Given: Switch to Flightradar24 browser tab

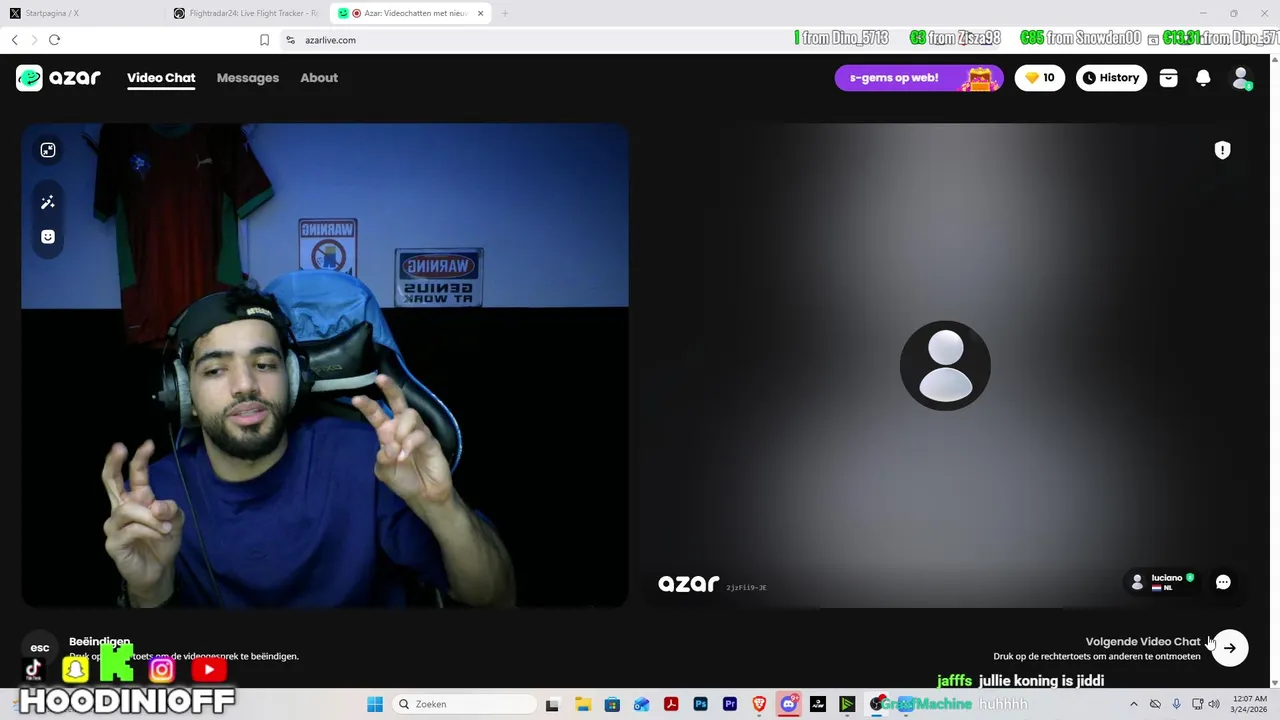Looking at the screenshot, I should point(245,13).
